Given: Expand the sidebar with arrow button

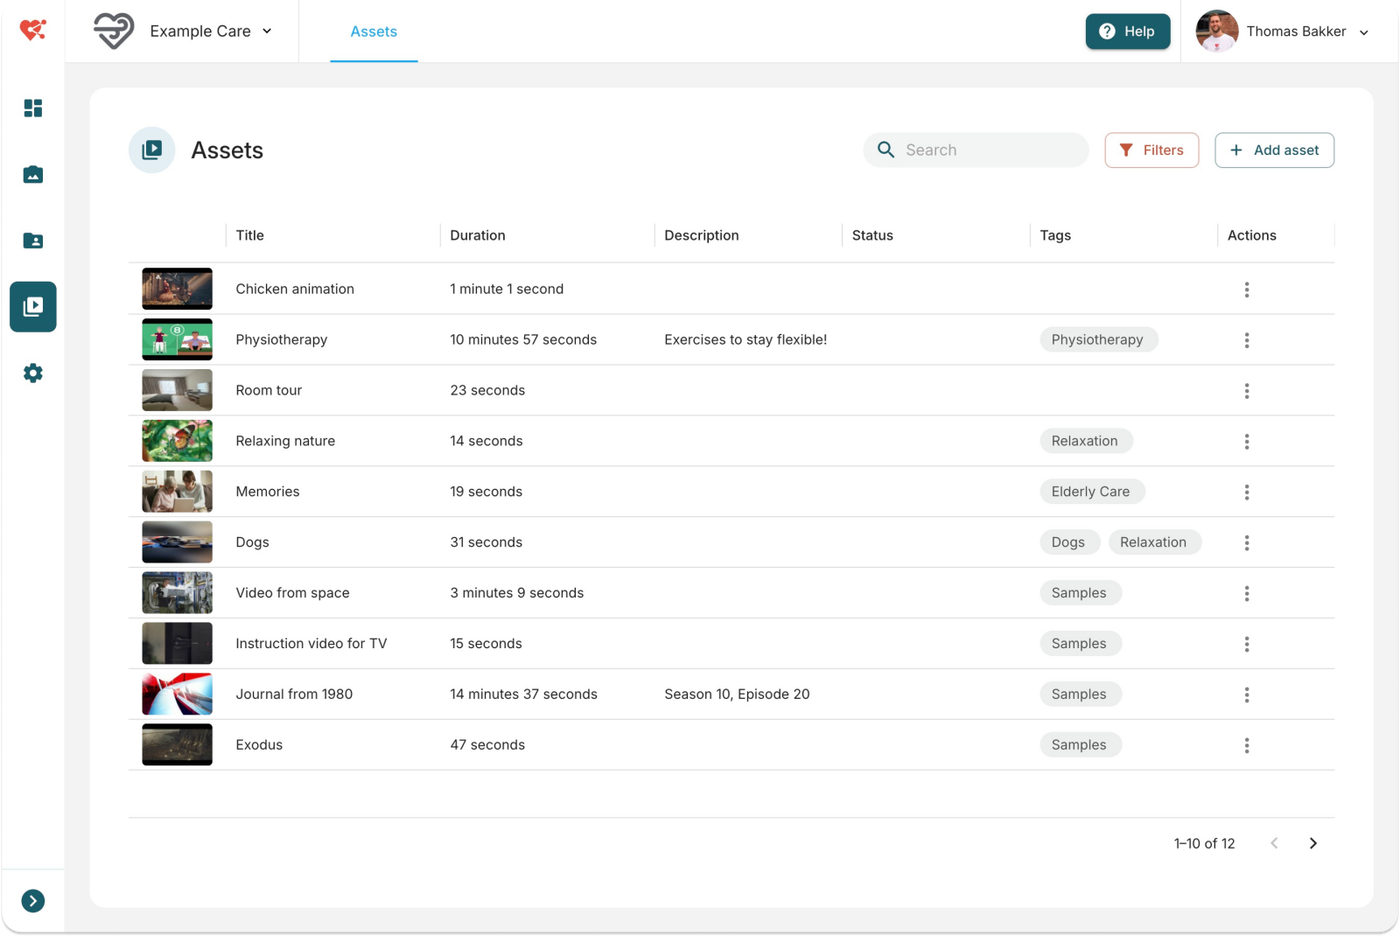Looking at the screenshot, I should [x=33, y=901].
